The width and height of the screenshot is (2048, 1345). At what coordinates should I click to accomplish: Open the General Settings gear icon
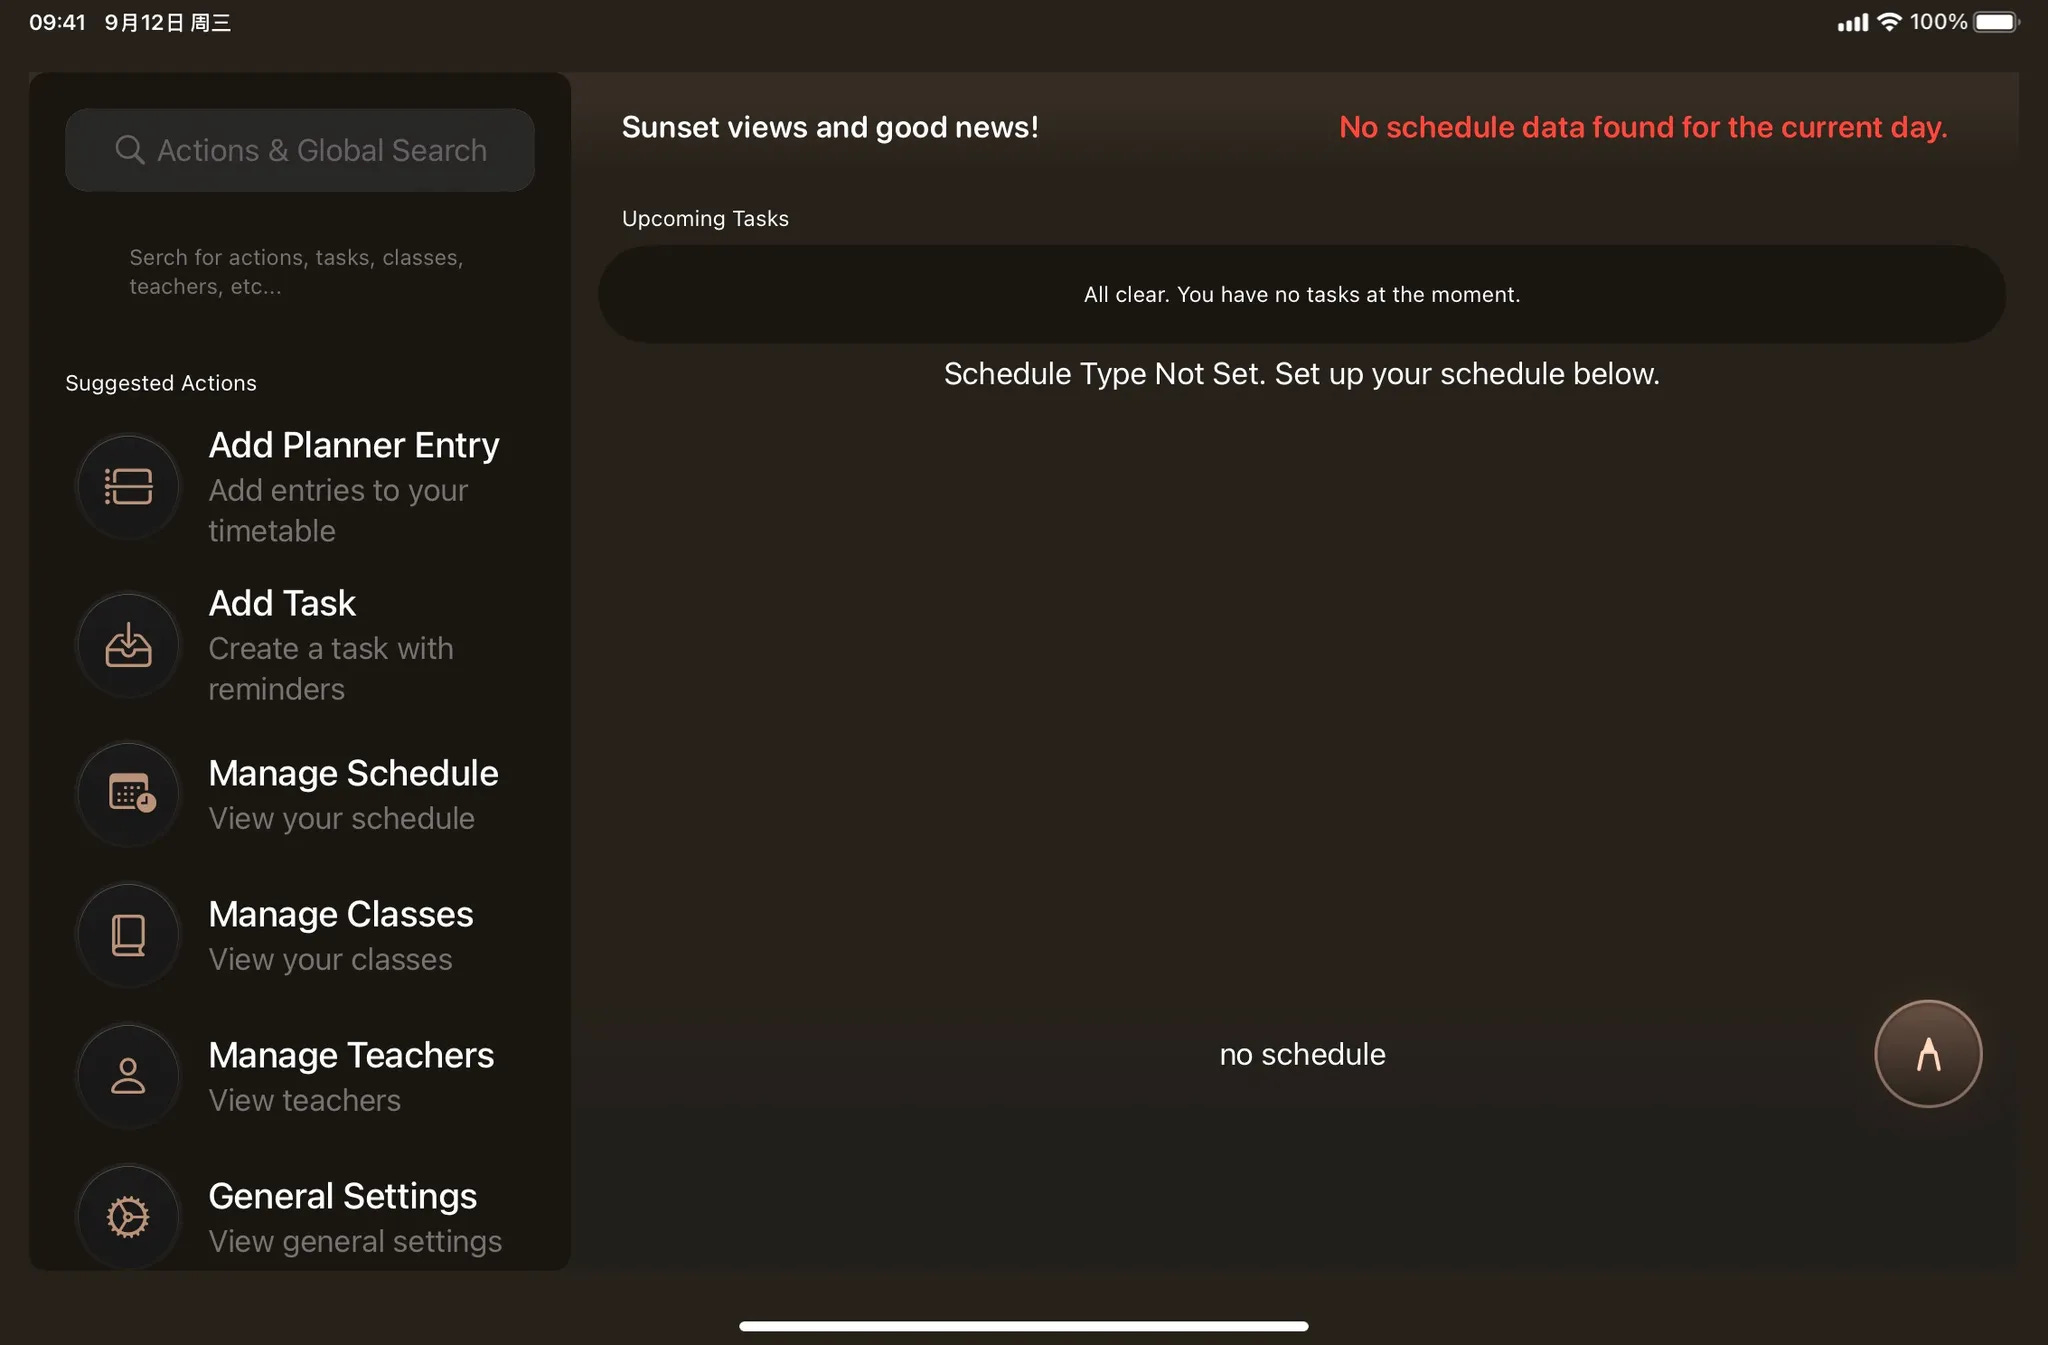click(x=128, y=1217)
